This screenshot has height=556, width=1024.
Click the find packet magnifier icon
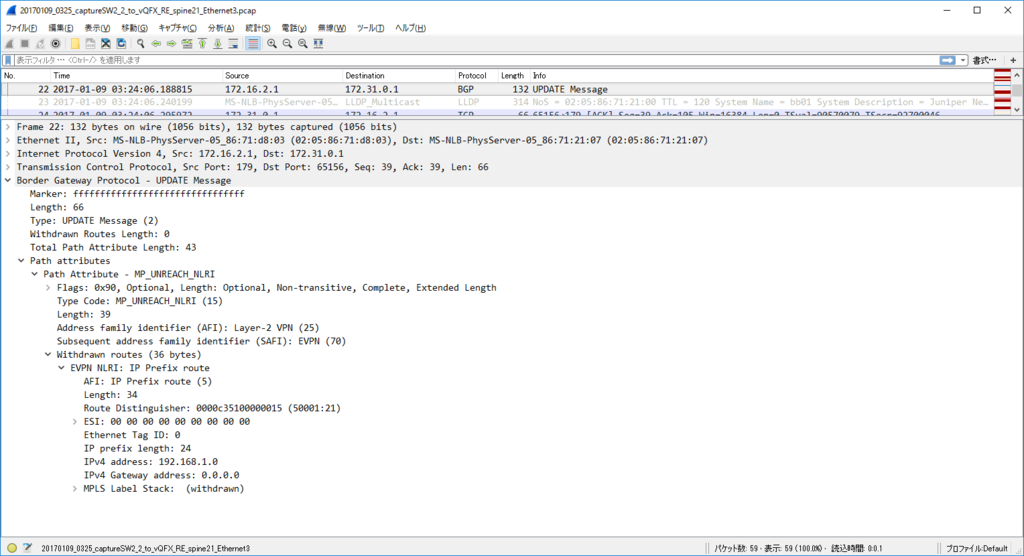pos(140,44)
